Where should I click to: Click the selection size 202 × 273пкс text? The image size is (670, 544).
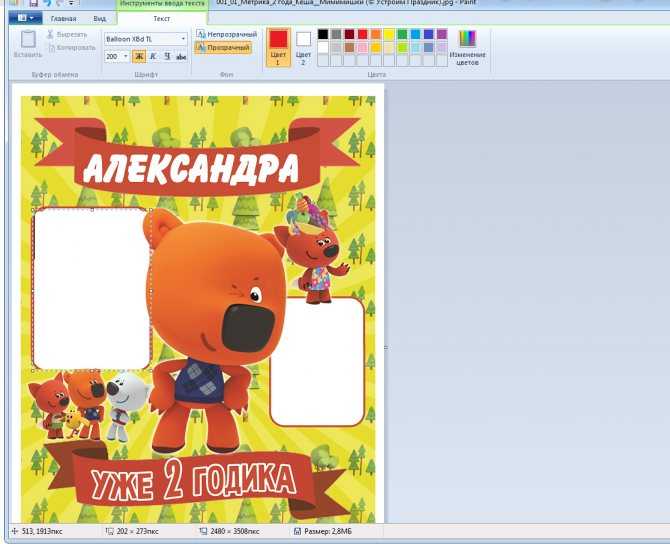pos(137,531)
